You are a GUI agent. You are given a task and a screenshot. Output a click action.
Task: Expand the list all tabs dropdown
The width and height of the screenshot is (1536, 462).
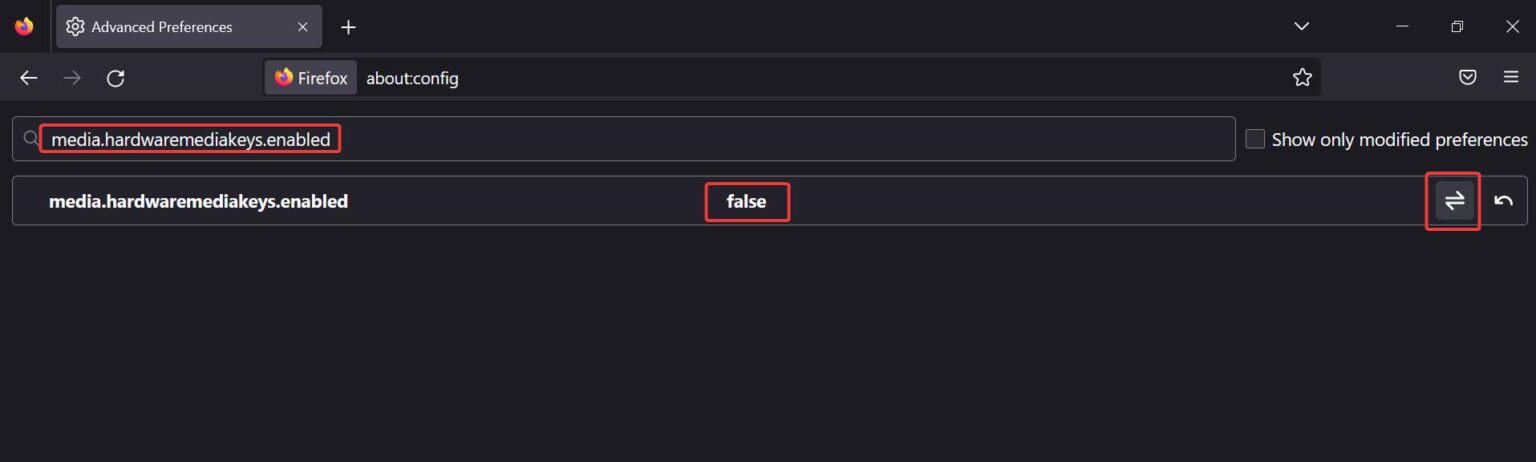(1301, 27)
